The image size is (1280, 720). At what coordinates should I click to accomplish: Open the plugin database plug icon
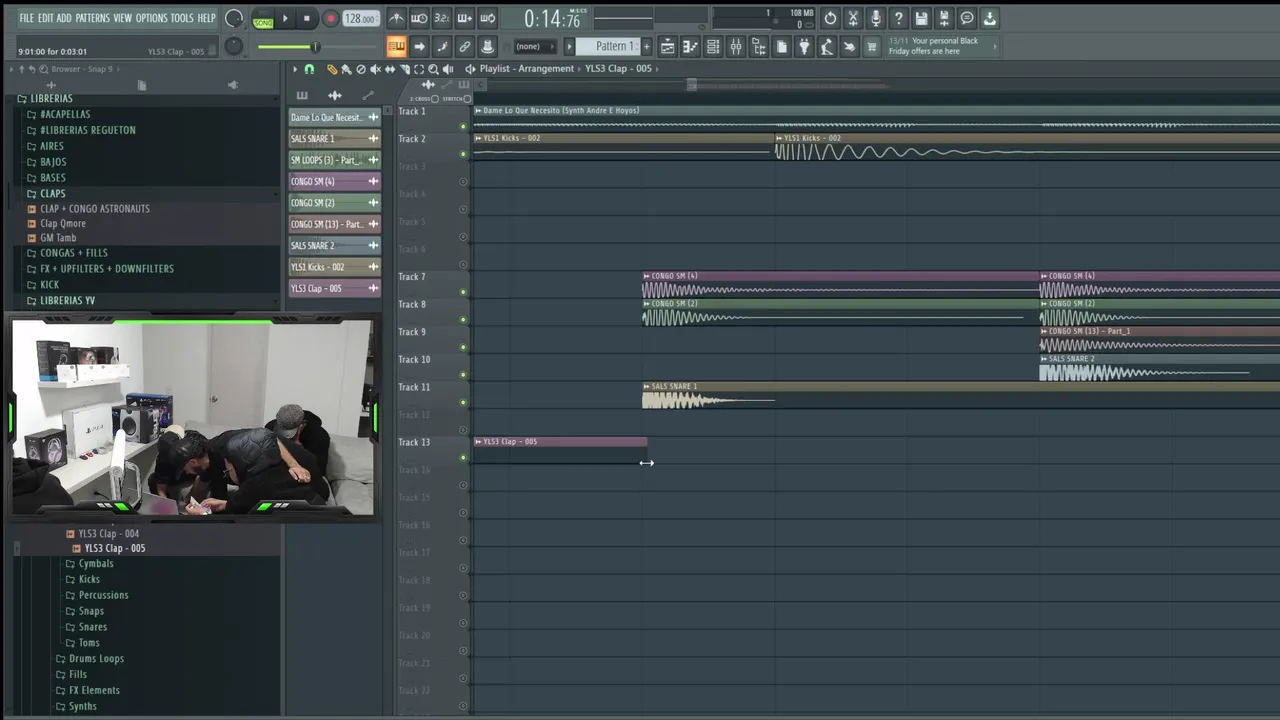[x=804, y=46]
